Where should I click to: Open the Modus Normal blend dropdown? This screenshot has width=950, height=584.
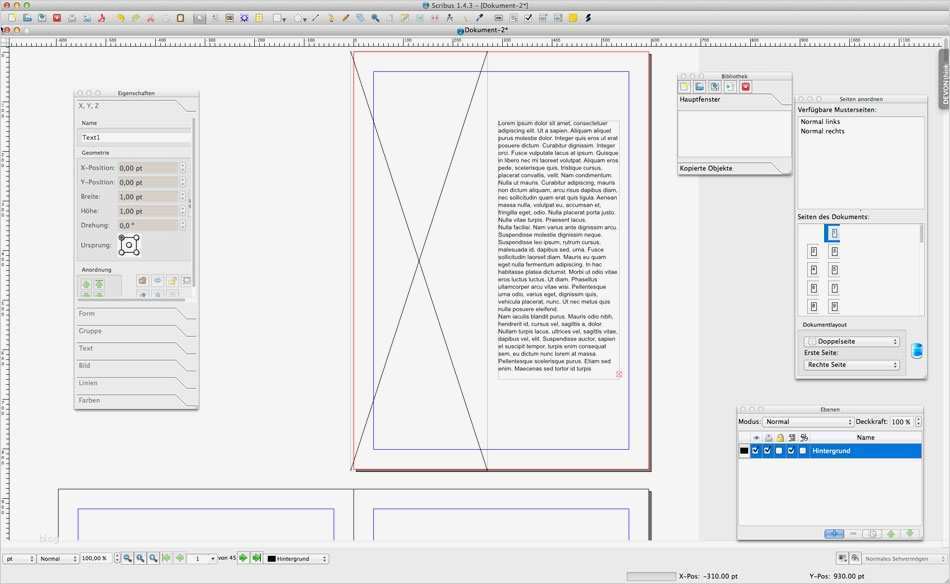point(807,422)
